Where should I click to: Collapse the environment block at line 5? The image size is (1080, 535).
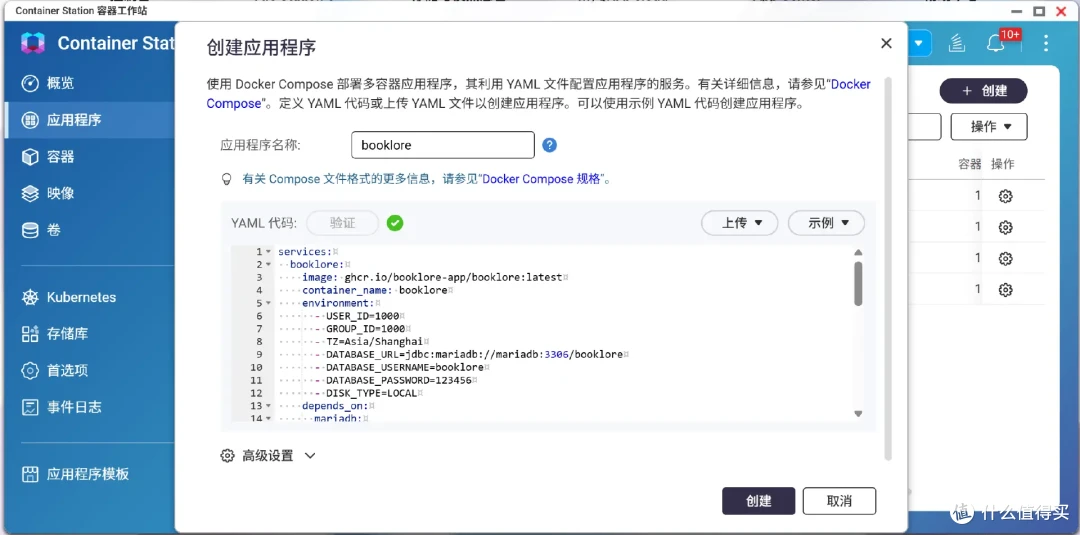[x=269, y=303]
